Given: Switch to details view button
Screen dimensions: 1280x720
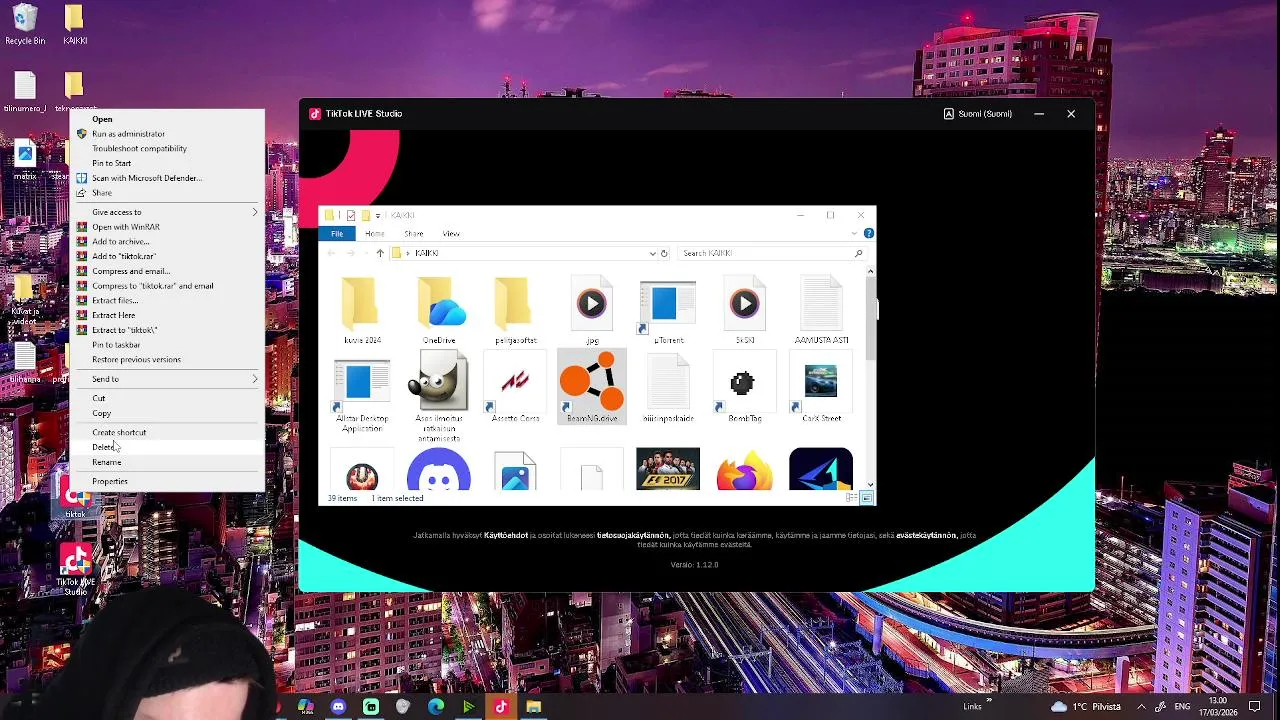Looking at the screenshot, I should click(x=851, y=498).
